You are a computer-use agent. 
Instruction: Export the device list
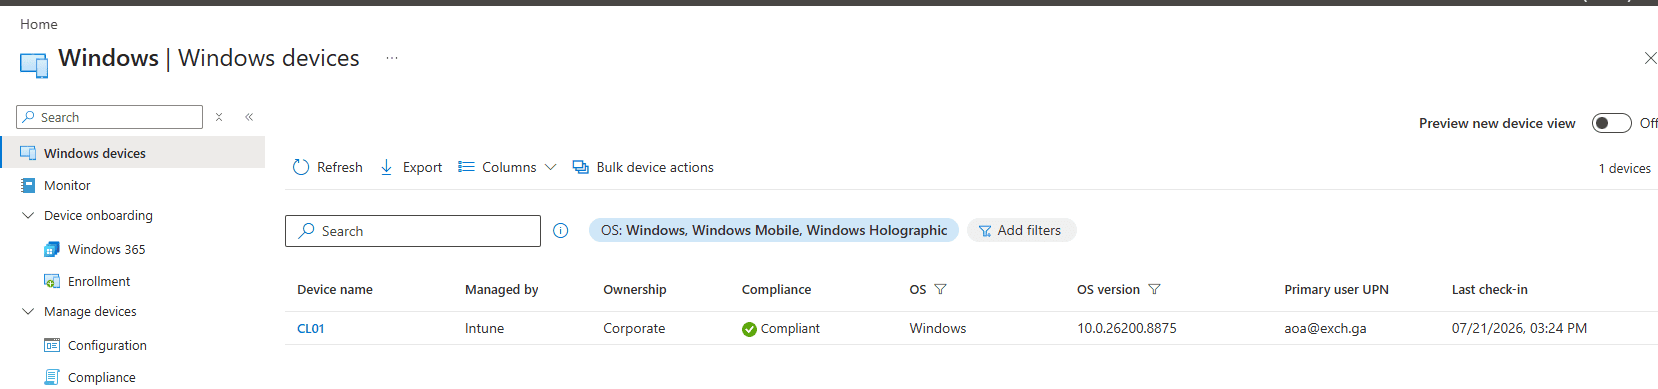tap(411, 167)
